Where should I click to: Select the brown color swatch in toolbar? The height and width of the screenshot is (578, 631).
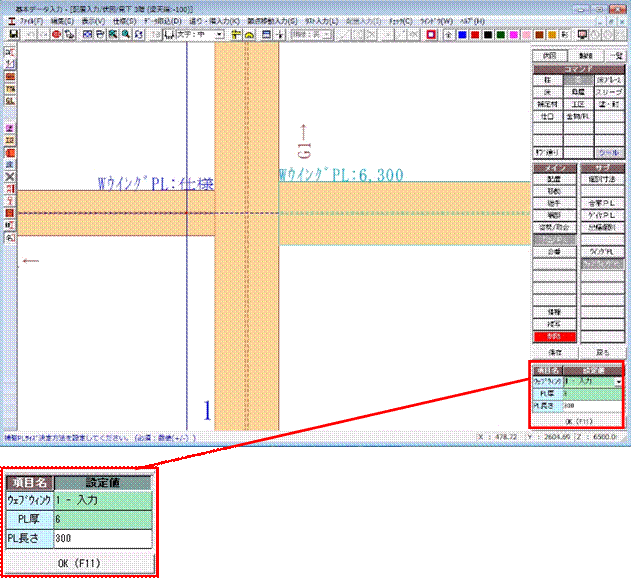(x=539, y=35)
